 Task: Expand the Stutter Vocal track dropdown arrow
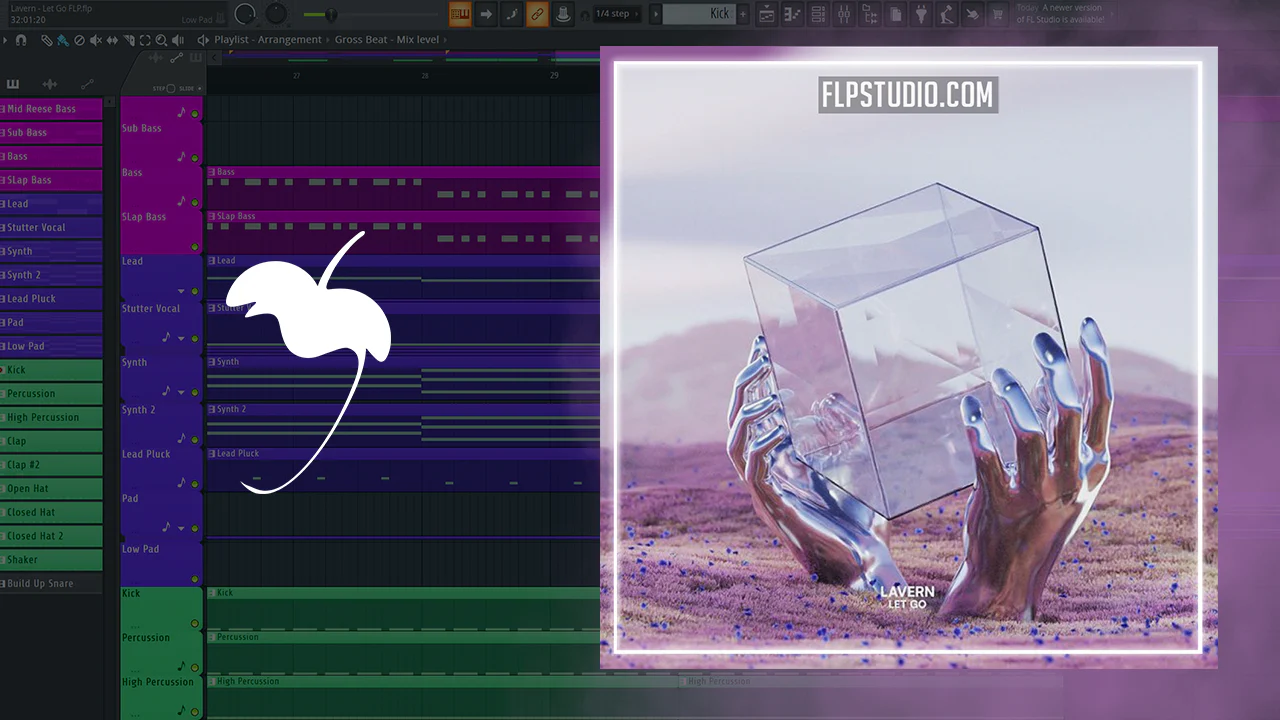(181, 338)
